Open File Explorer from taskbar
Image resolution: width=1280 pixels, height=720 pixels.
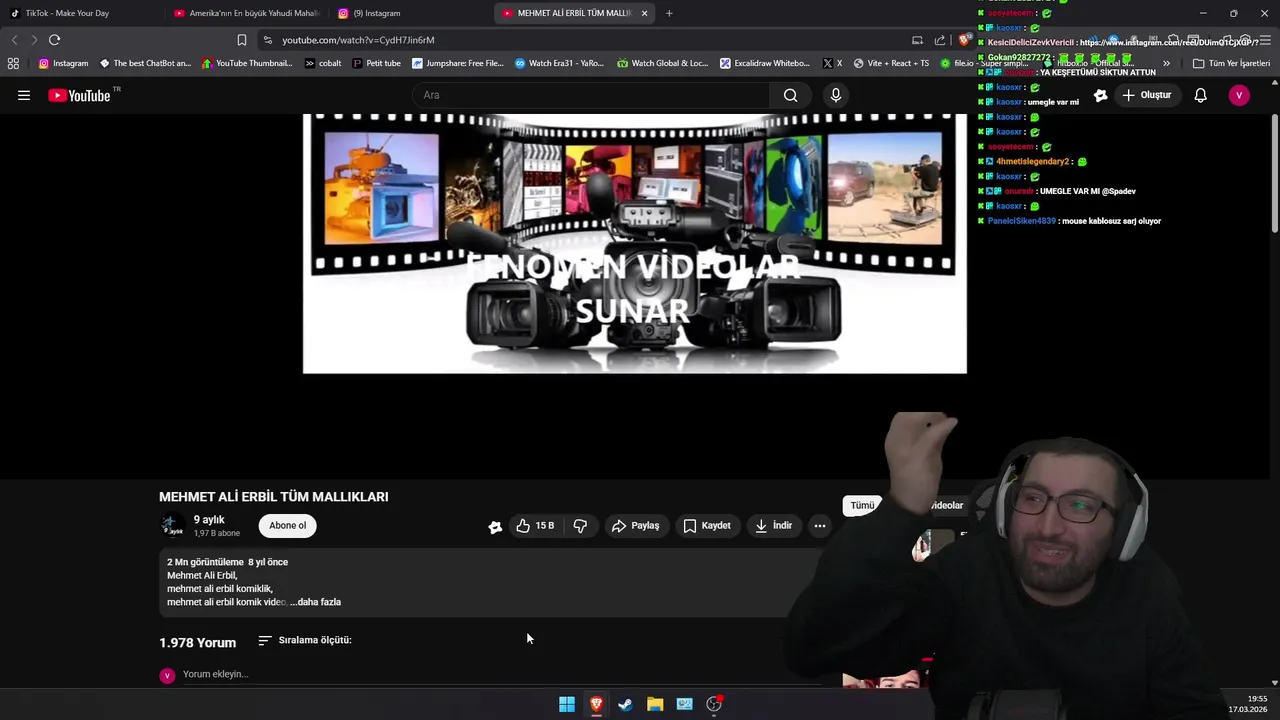pyautogui.click(x=655, y=704)
